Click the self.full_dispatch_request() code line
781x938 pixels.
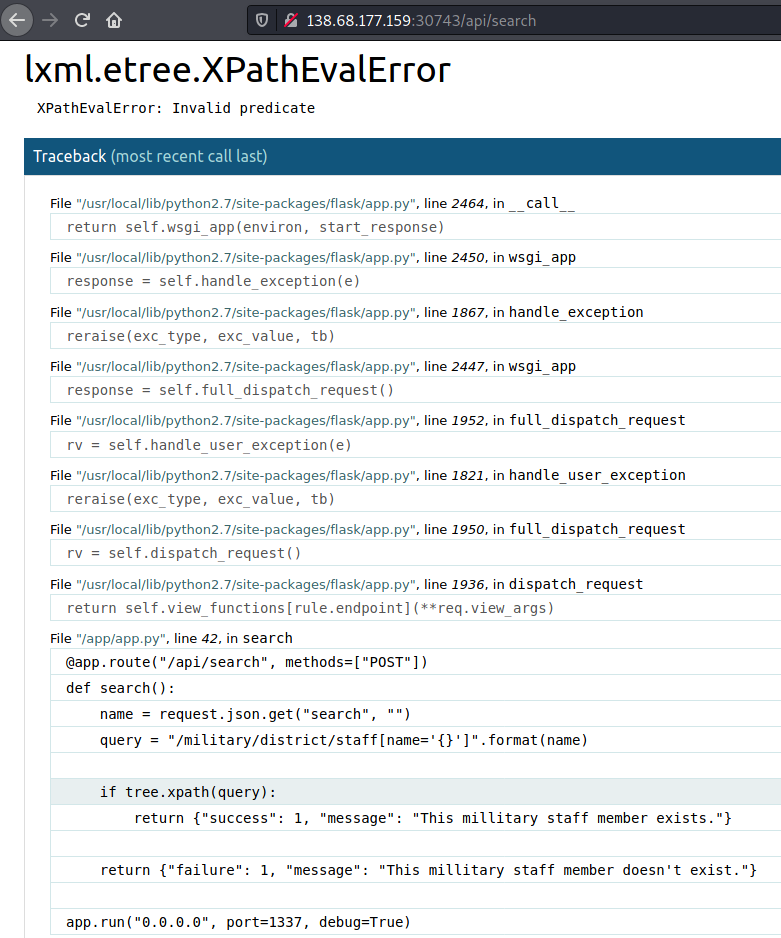[416, 391]
